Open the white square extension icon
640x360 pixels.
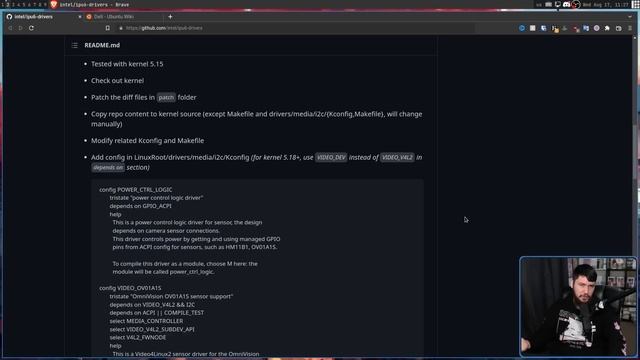click(x=533, y=28)
